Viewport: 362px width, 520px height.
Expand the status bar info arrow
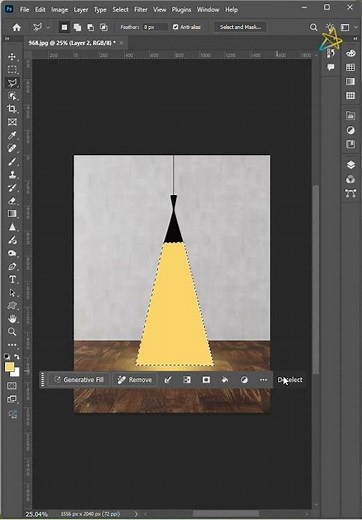coord(136,514)
